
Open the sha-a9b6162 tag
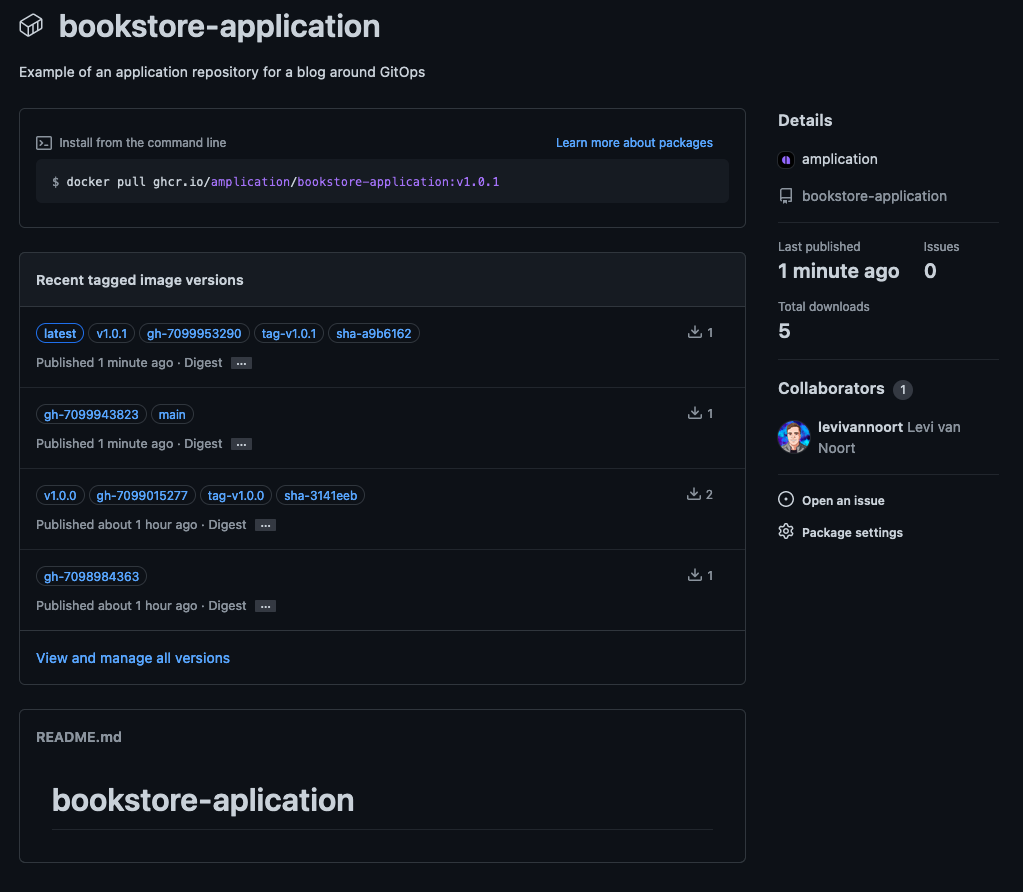click(x=374, y=333)
